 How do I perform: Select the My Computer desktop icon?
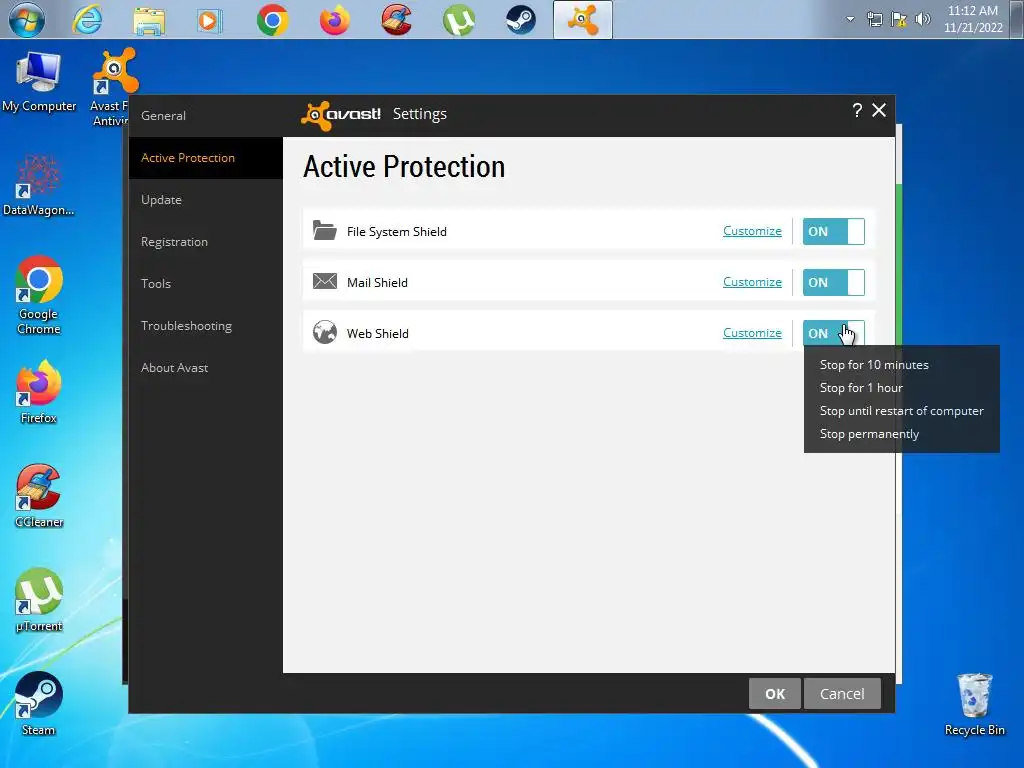pyautogui.click(x=39, y=82)
